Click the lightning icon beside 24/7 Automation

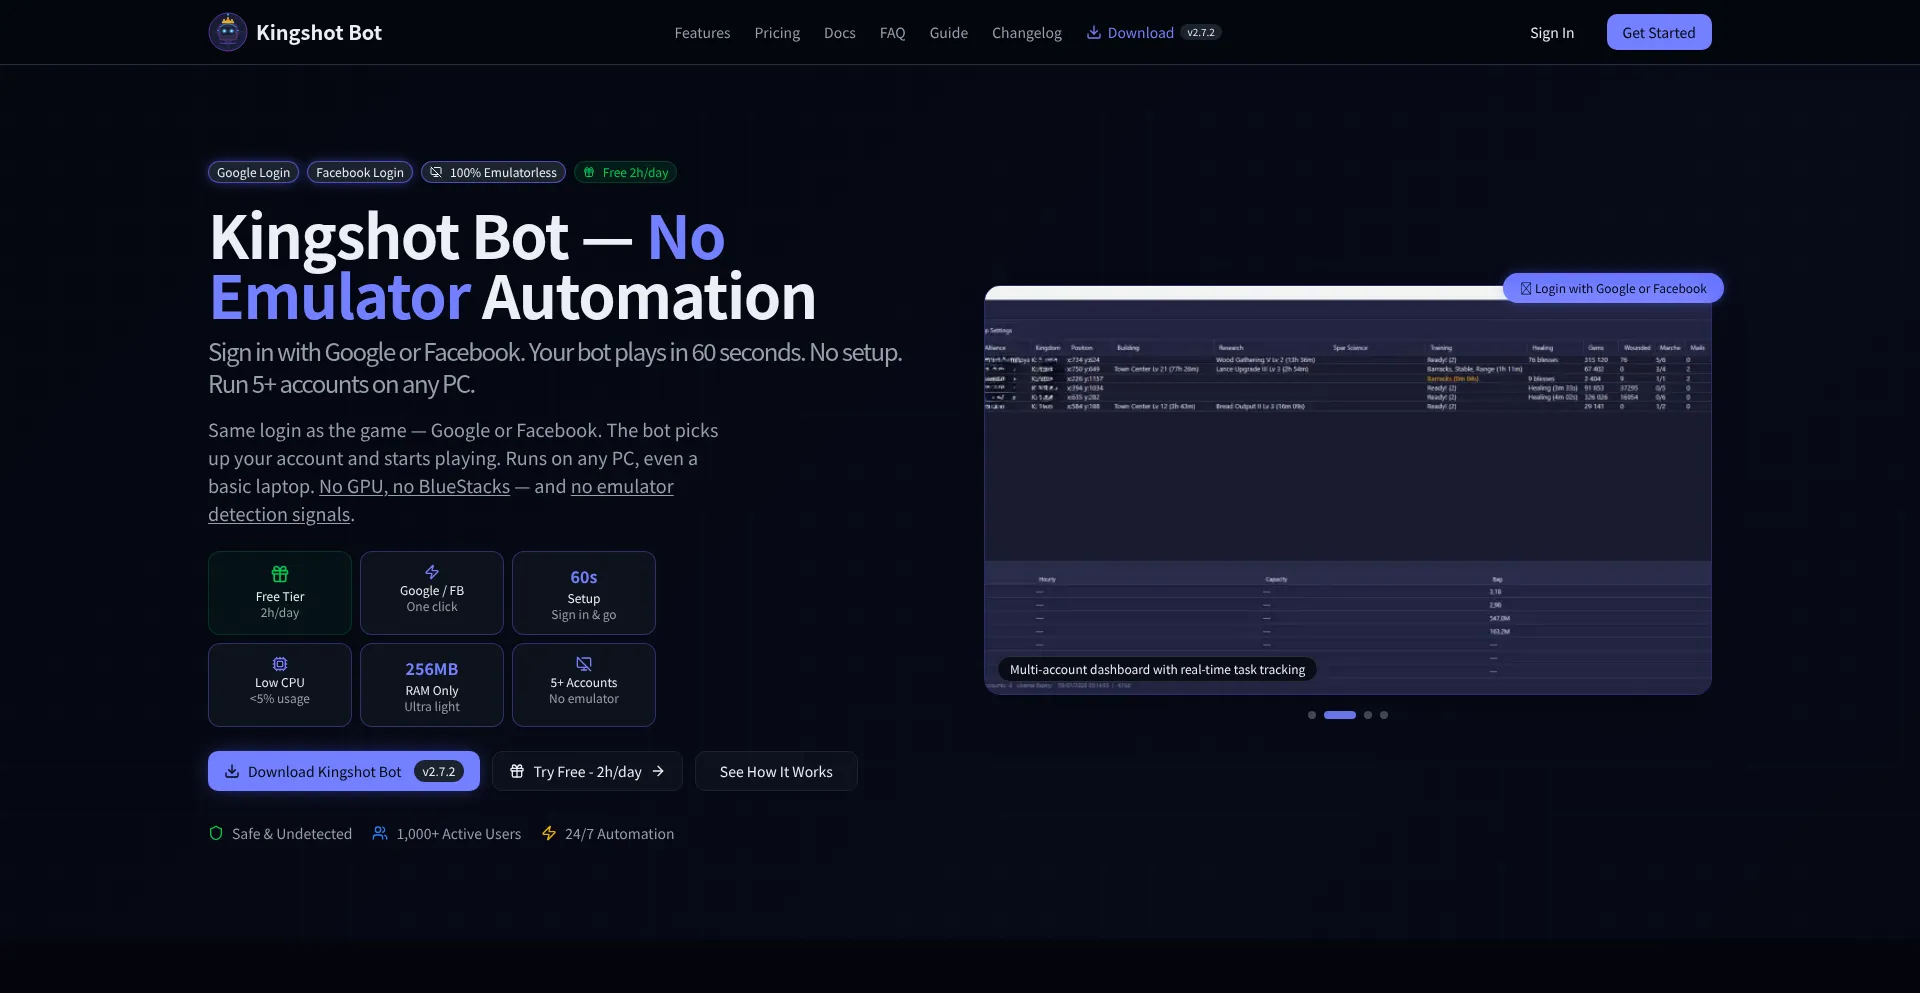[549, 833]
